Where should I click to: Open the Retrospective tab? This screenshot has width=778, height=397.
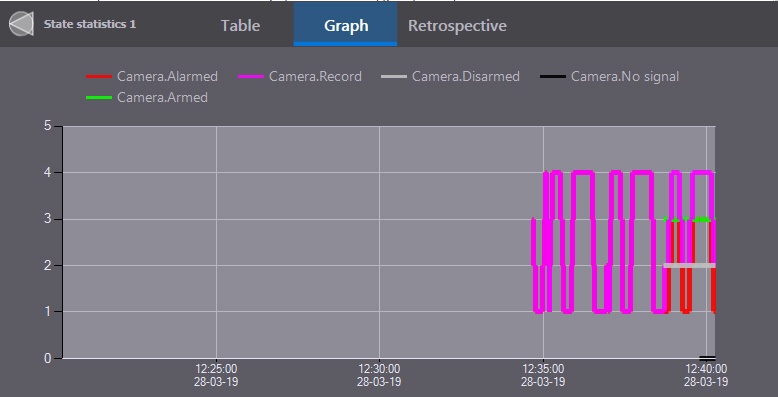click(x=457, y=25)
